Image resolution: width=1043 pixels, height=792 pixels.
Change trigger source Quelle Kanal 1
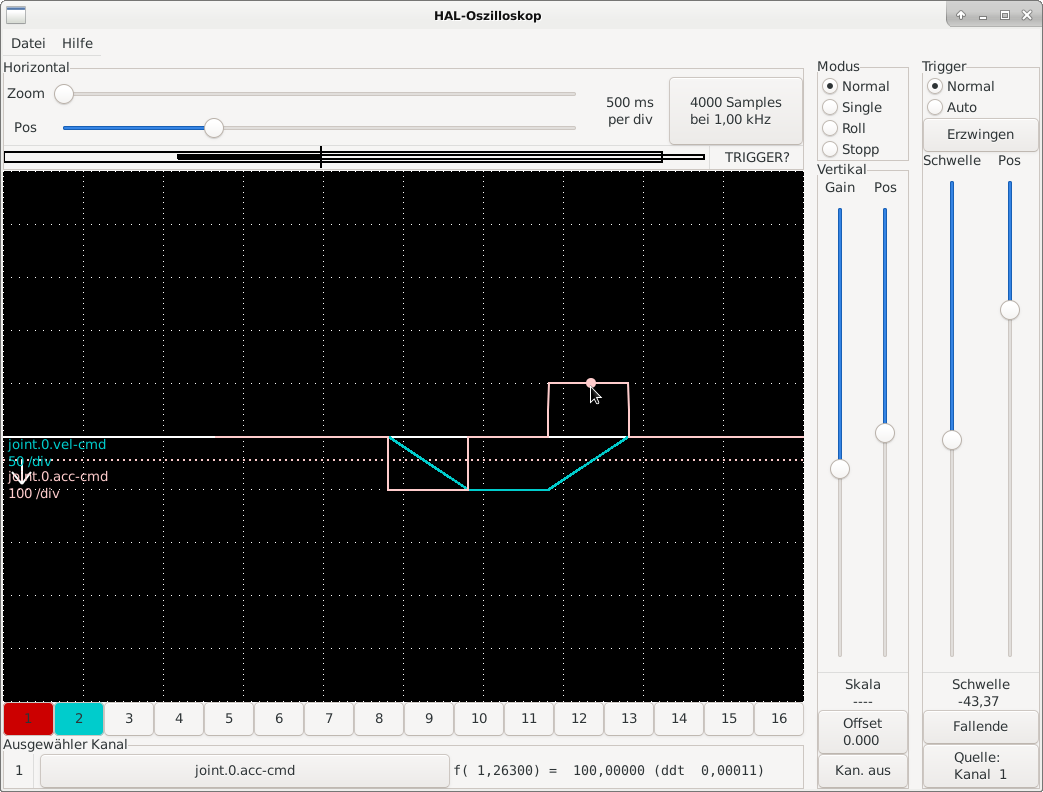point(980,766)
